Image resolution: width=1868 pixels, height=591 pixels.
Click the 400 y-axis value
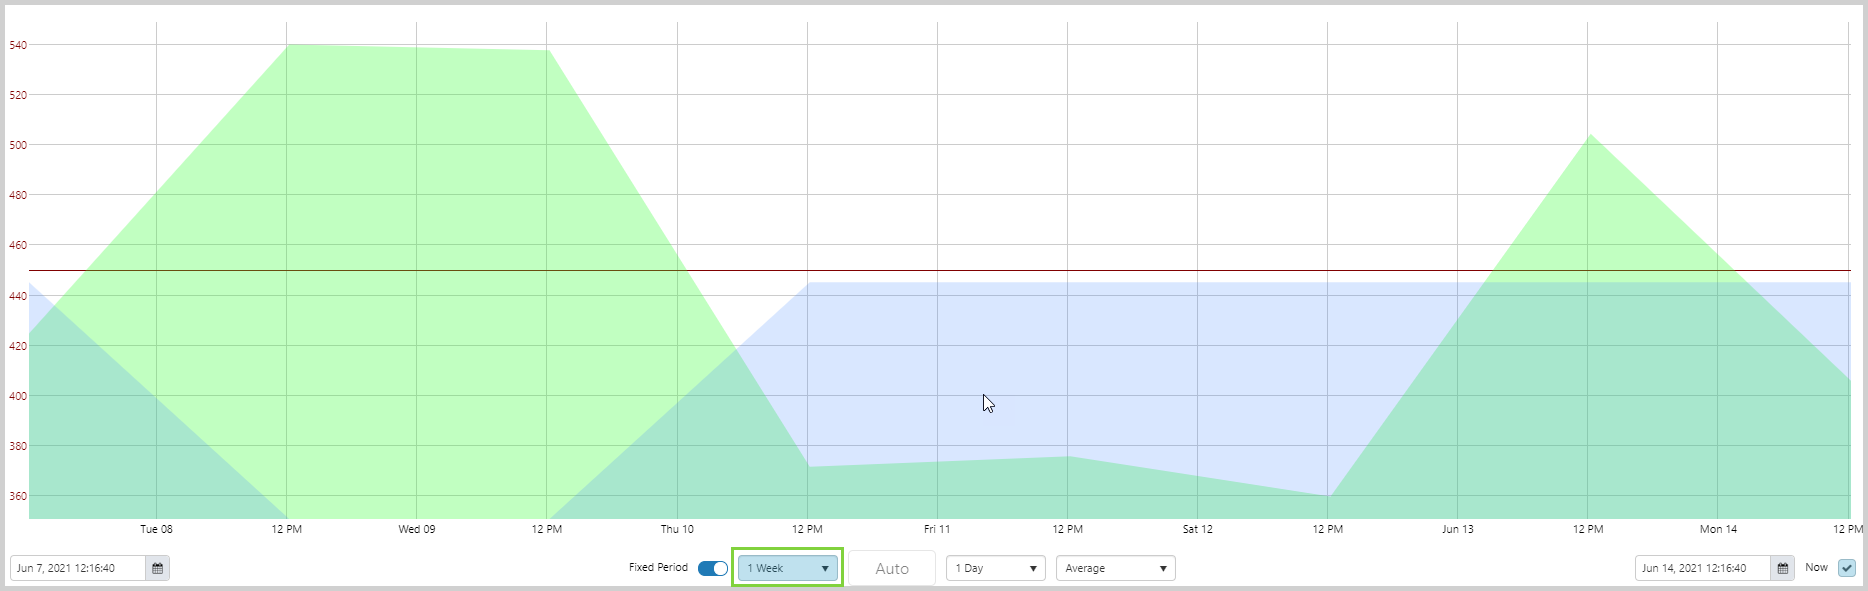[18, 396]
